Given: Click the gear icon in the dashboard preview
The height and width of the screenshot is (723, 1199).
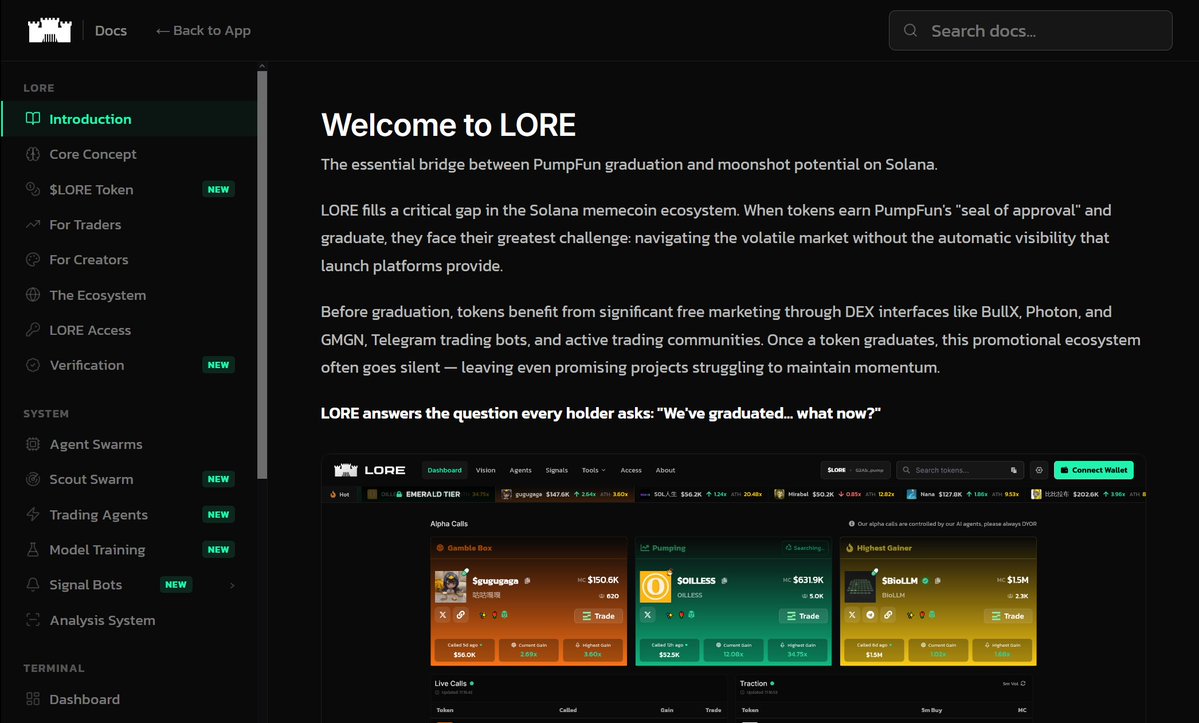Looking at the screenshot, I should (1039, 470).
